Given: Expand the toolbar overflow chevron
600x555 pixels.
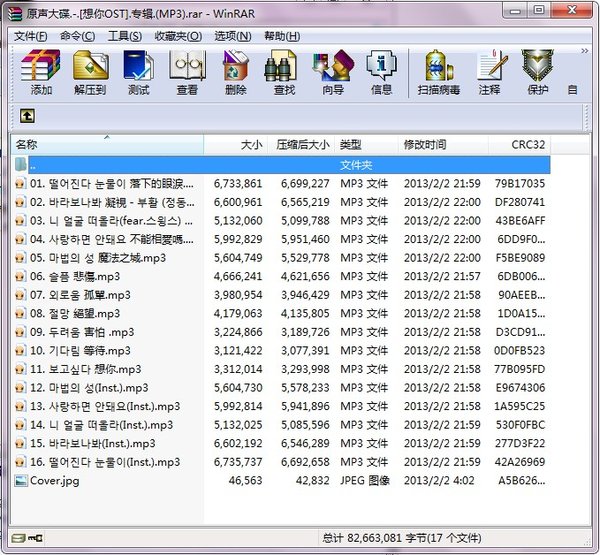Looking at the screenshot, I should [x=584, y=51].
